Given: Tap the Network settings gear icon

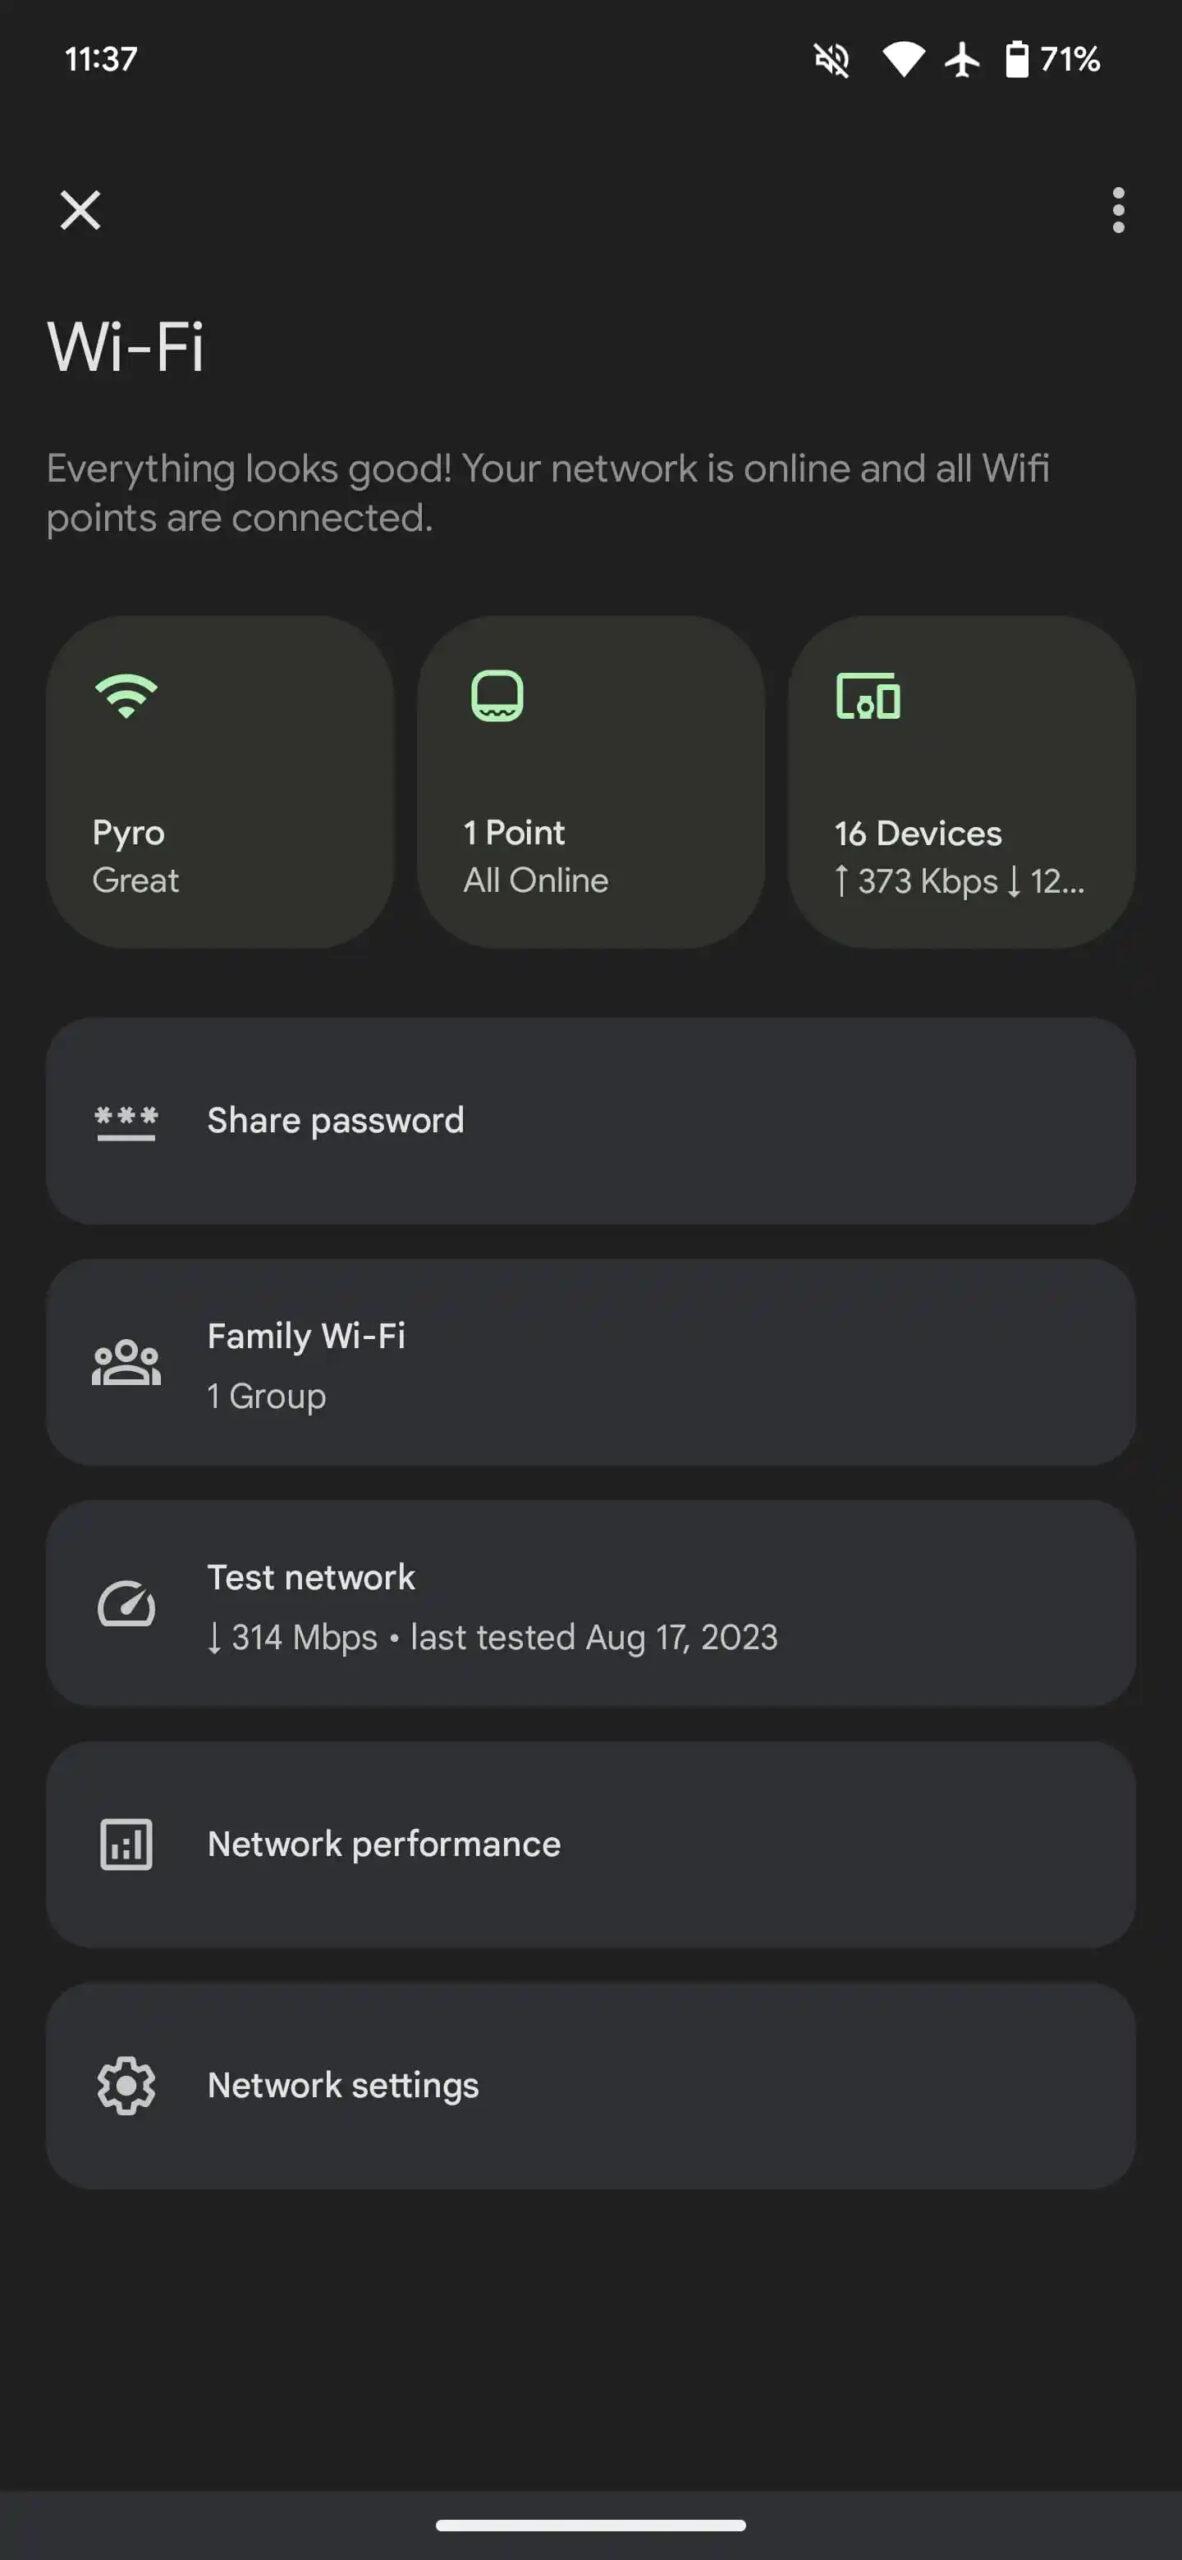Looking at the screenshot, I should (x=126, y=2086).
